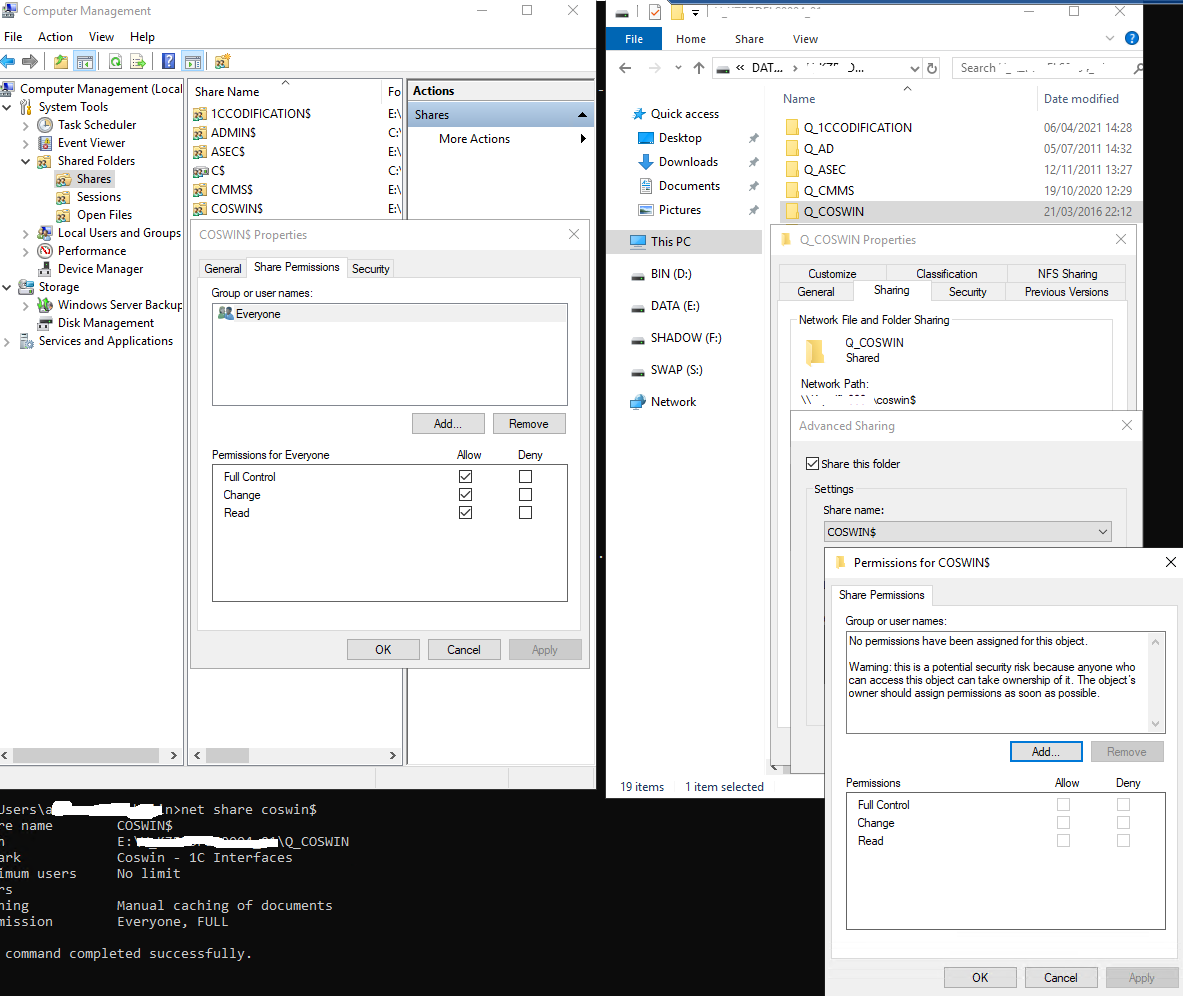Select the Performance icon in tree
This screenshot has width=1183, height=996.
pos(45,251)
